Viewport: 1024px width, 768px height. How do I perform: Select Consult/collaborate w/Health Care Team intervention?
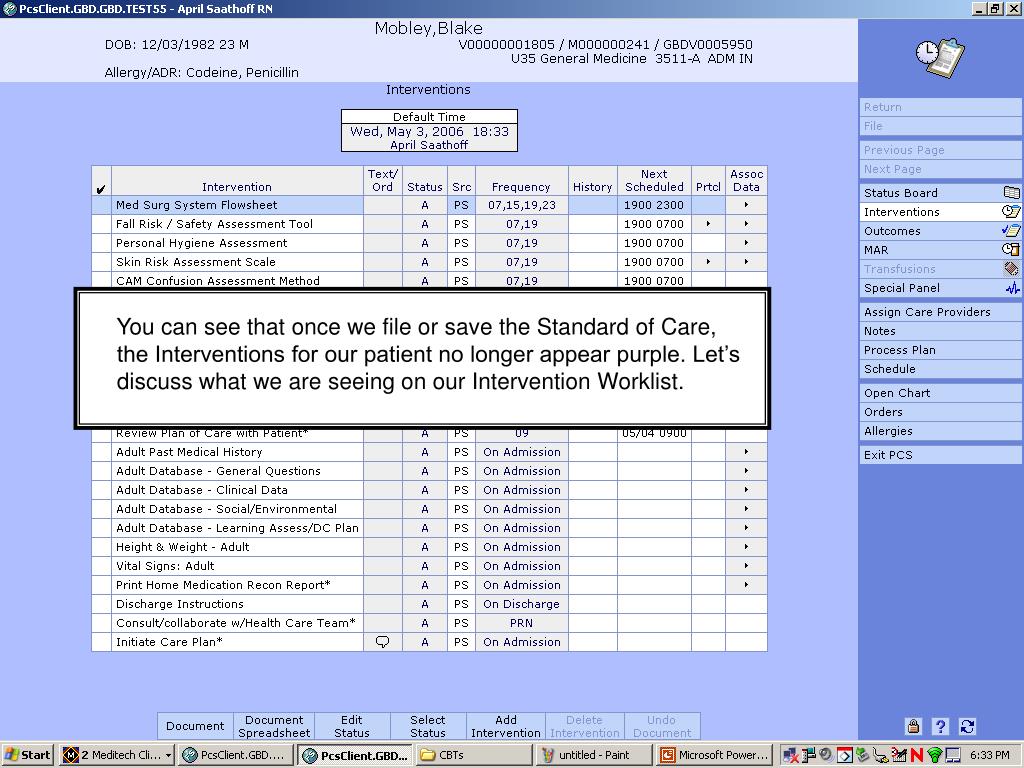pos(236,623)
